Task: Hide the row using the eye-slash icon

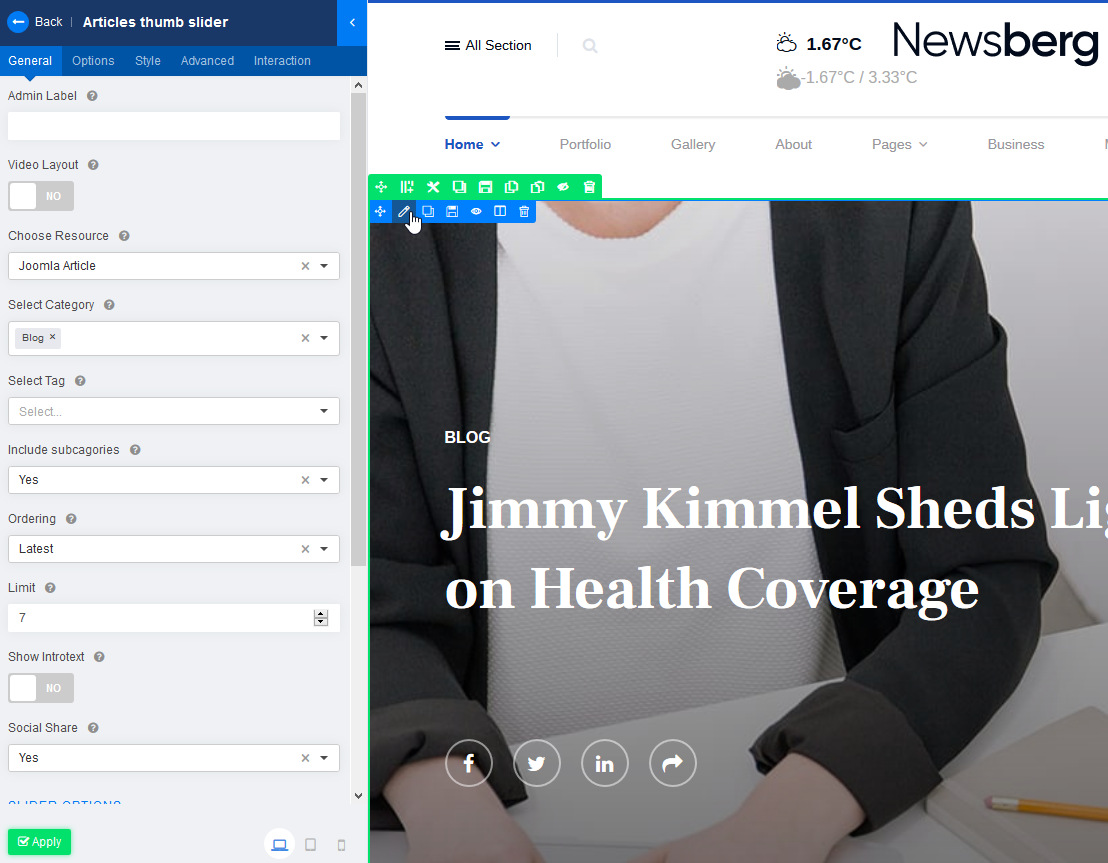Action: click(x=563, y=187)
